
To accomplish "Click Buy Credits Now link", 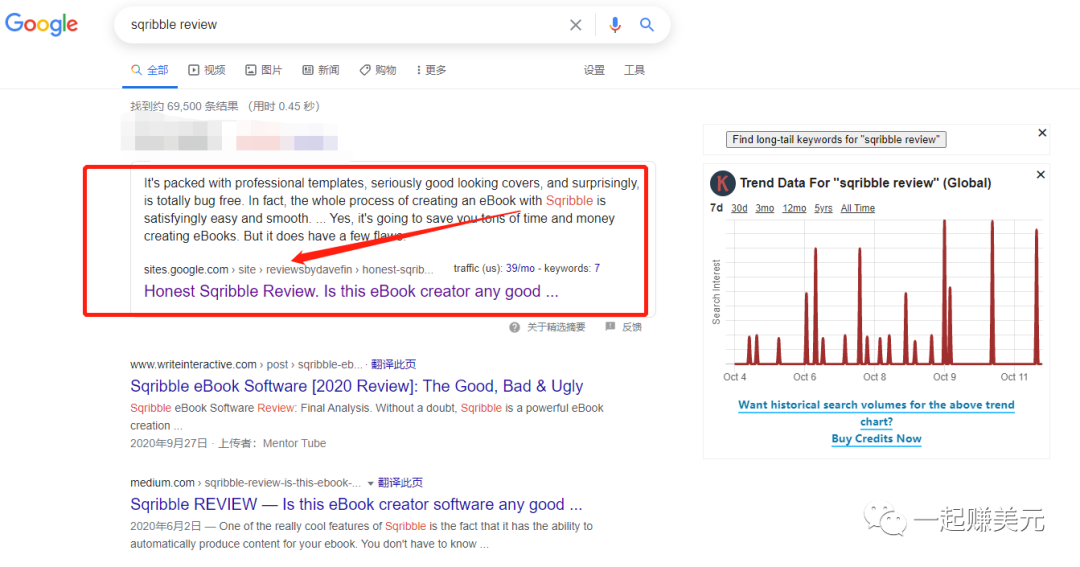I will pyautogui.click(x=876, y=439).
